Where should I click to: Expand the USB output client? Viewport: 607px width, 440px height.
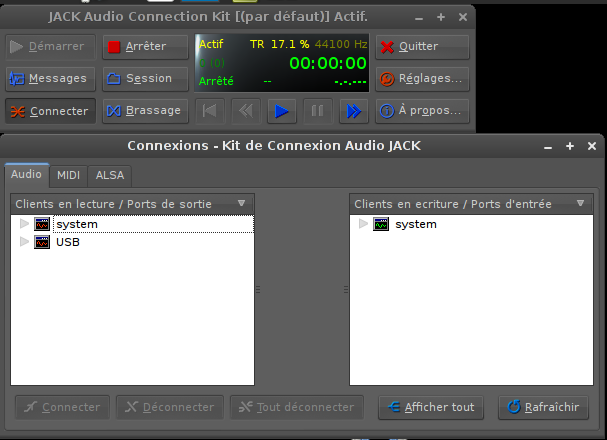(x=24, y=242)
